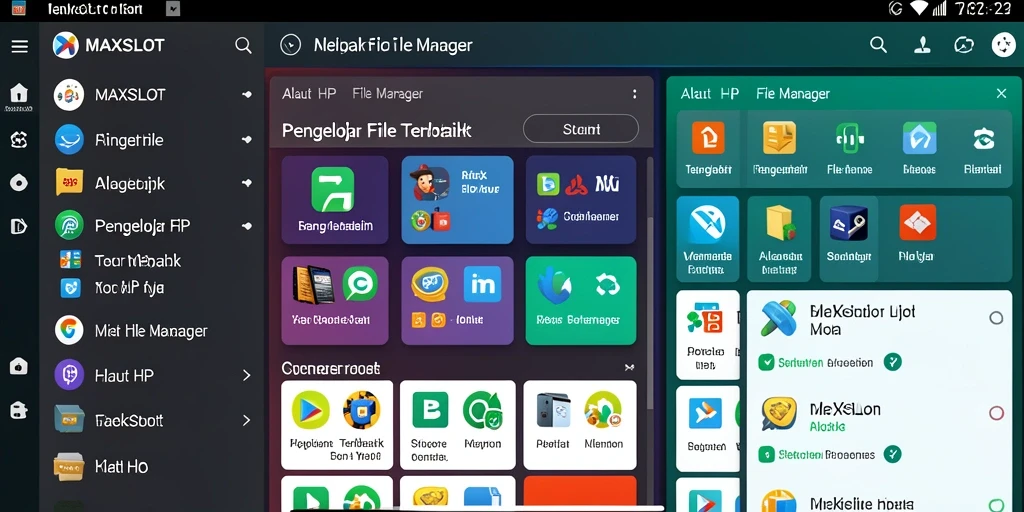Viewport: 1024px width, 512px height.
Task: Click the refresh chat icon in top toolbar
Action: pyautogui.click(x=964, y=44)
